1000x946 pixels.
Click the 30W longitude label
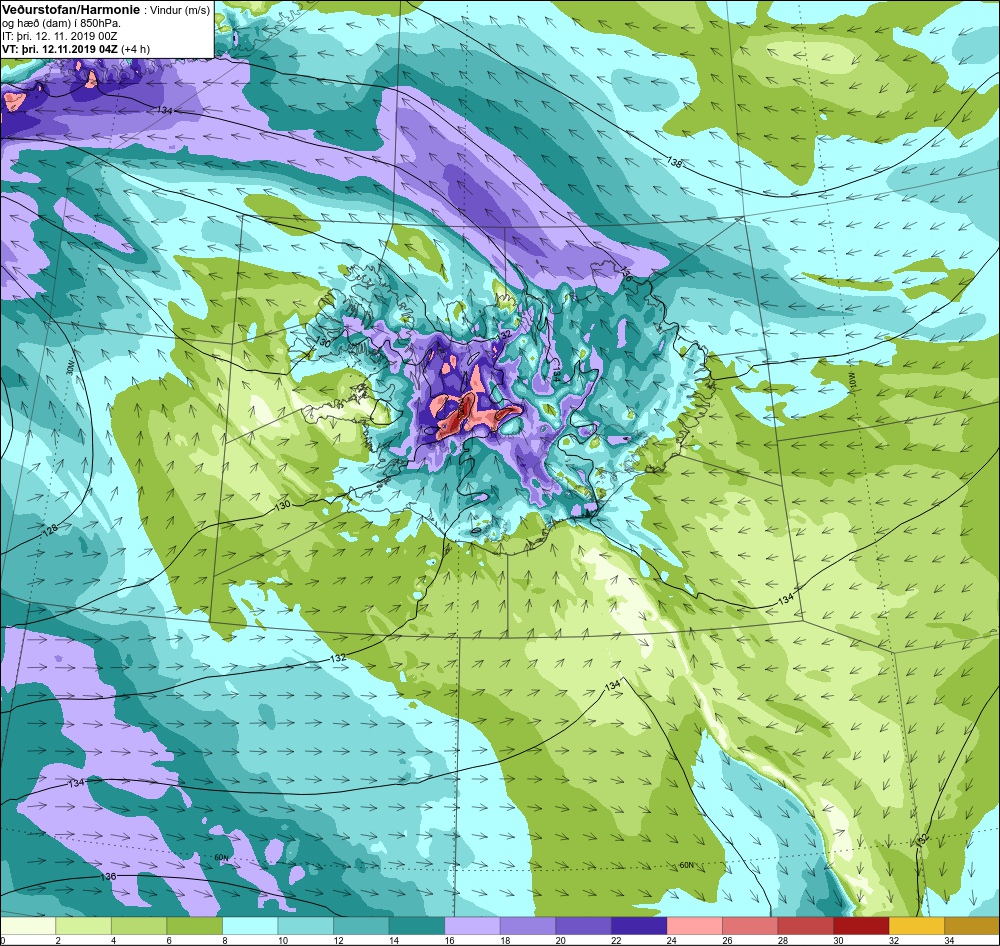click(70, 368)
